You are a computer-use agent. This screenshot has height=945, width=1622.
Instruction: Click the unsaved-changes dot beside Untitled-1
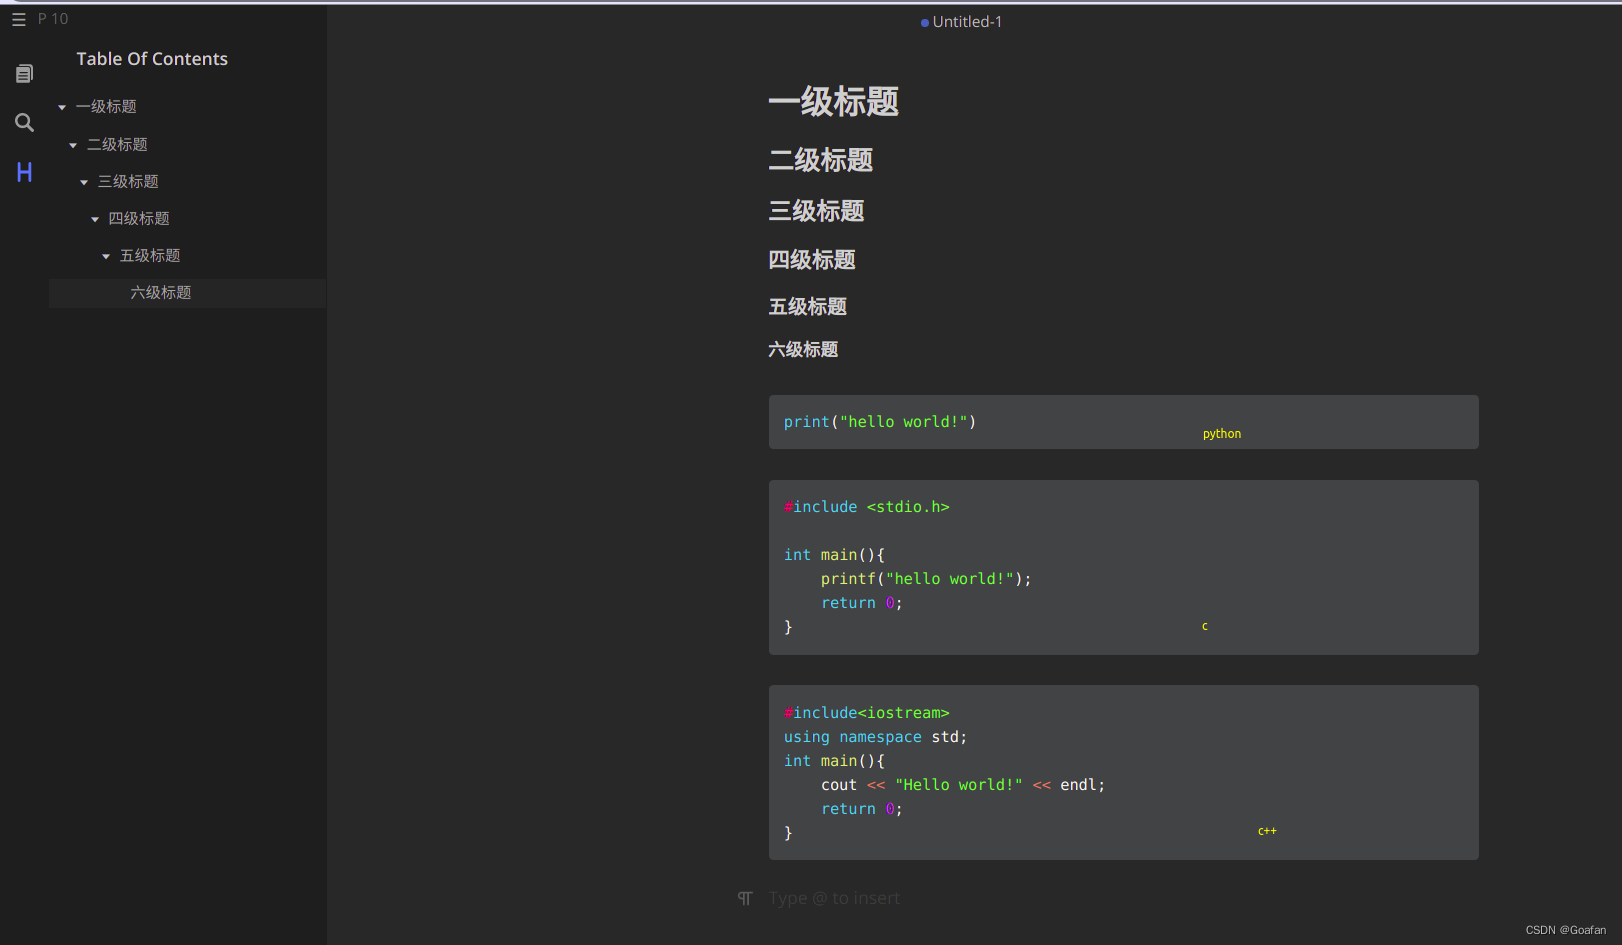coord(925,22)
